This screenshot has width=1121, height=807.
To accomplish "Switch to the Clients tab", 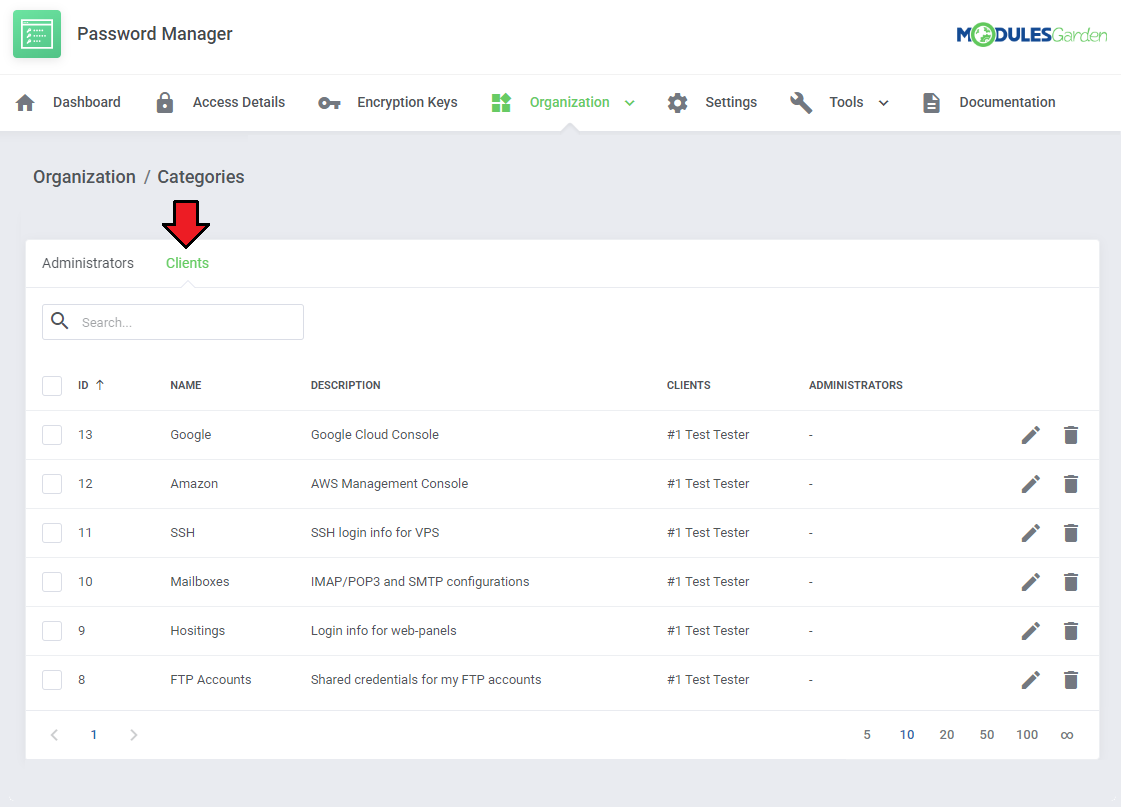I will (x=187, y=263).
